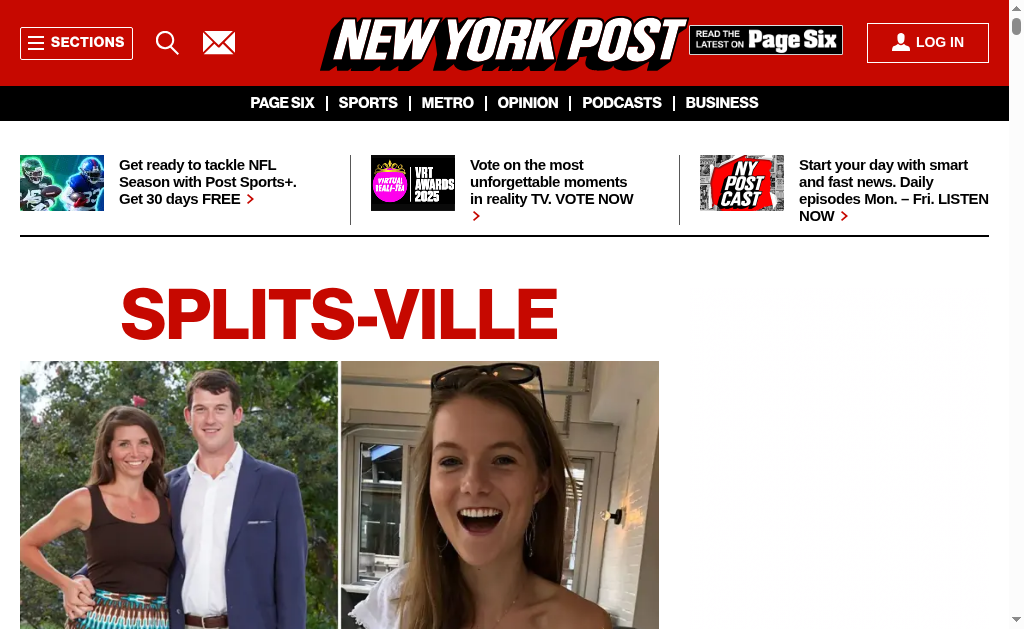Select Opinion in the navigation bar
The image size is (1024, 629).
coord(528,103)
